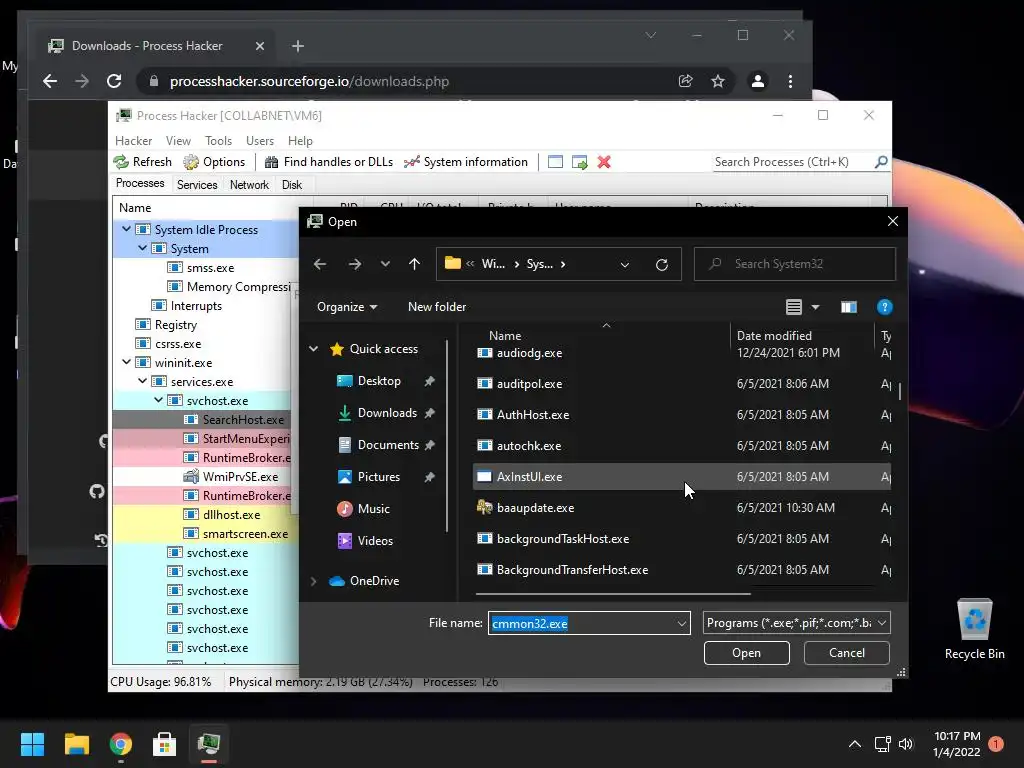This screenshot has height=768, width=1024.
Task: Collapse the System tree node
Action: 142,248
